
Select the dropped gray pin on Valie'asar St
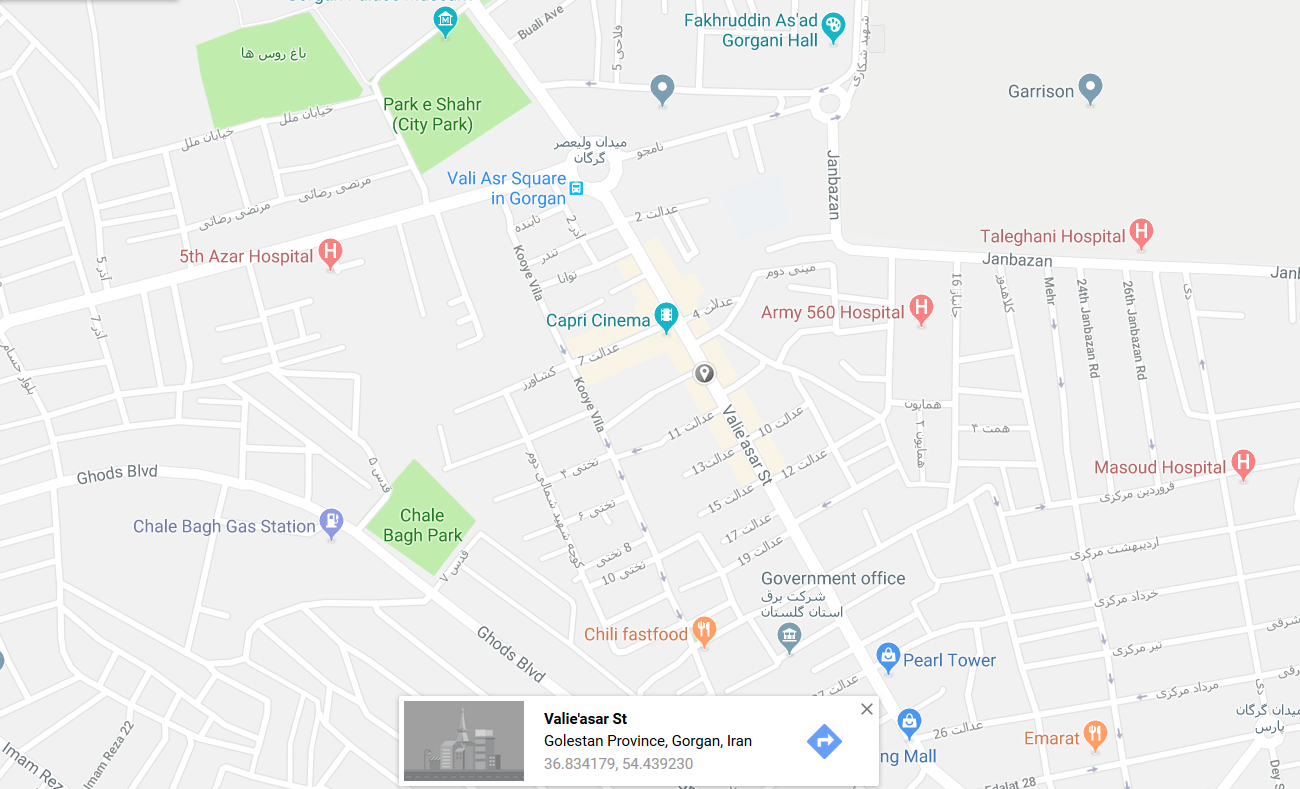pos(704,374)
